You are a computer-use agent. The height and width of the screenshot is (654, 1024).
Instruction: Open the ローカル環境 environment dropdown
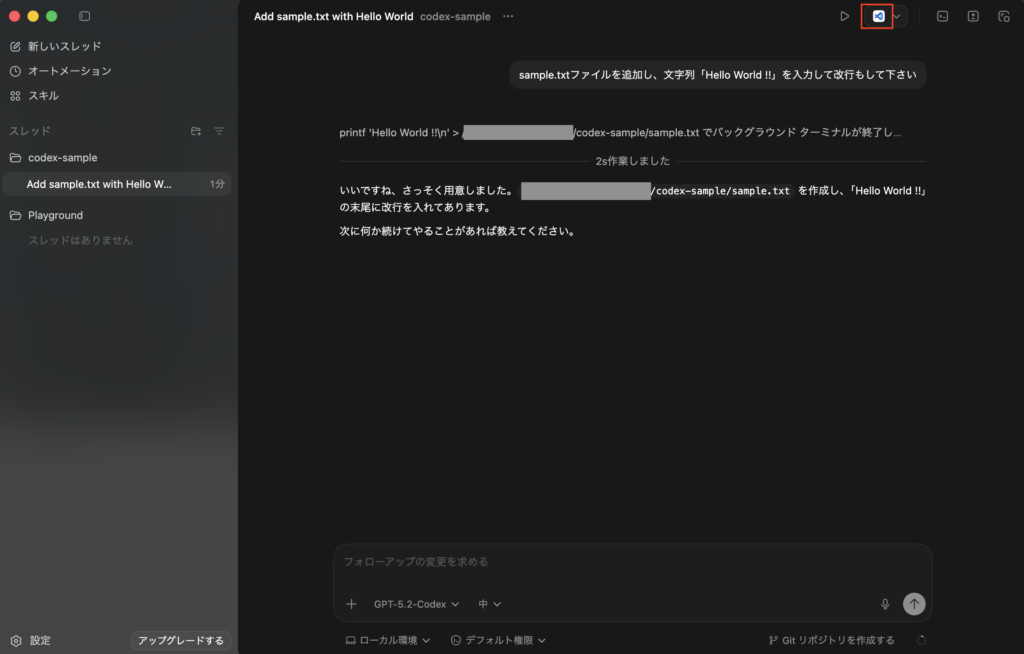pyautogui.click(x=388, y=640)
